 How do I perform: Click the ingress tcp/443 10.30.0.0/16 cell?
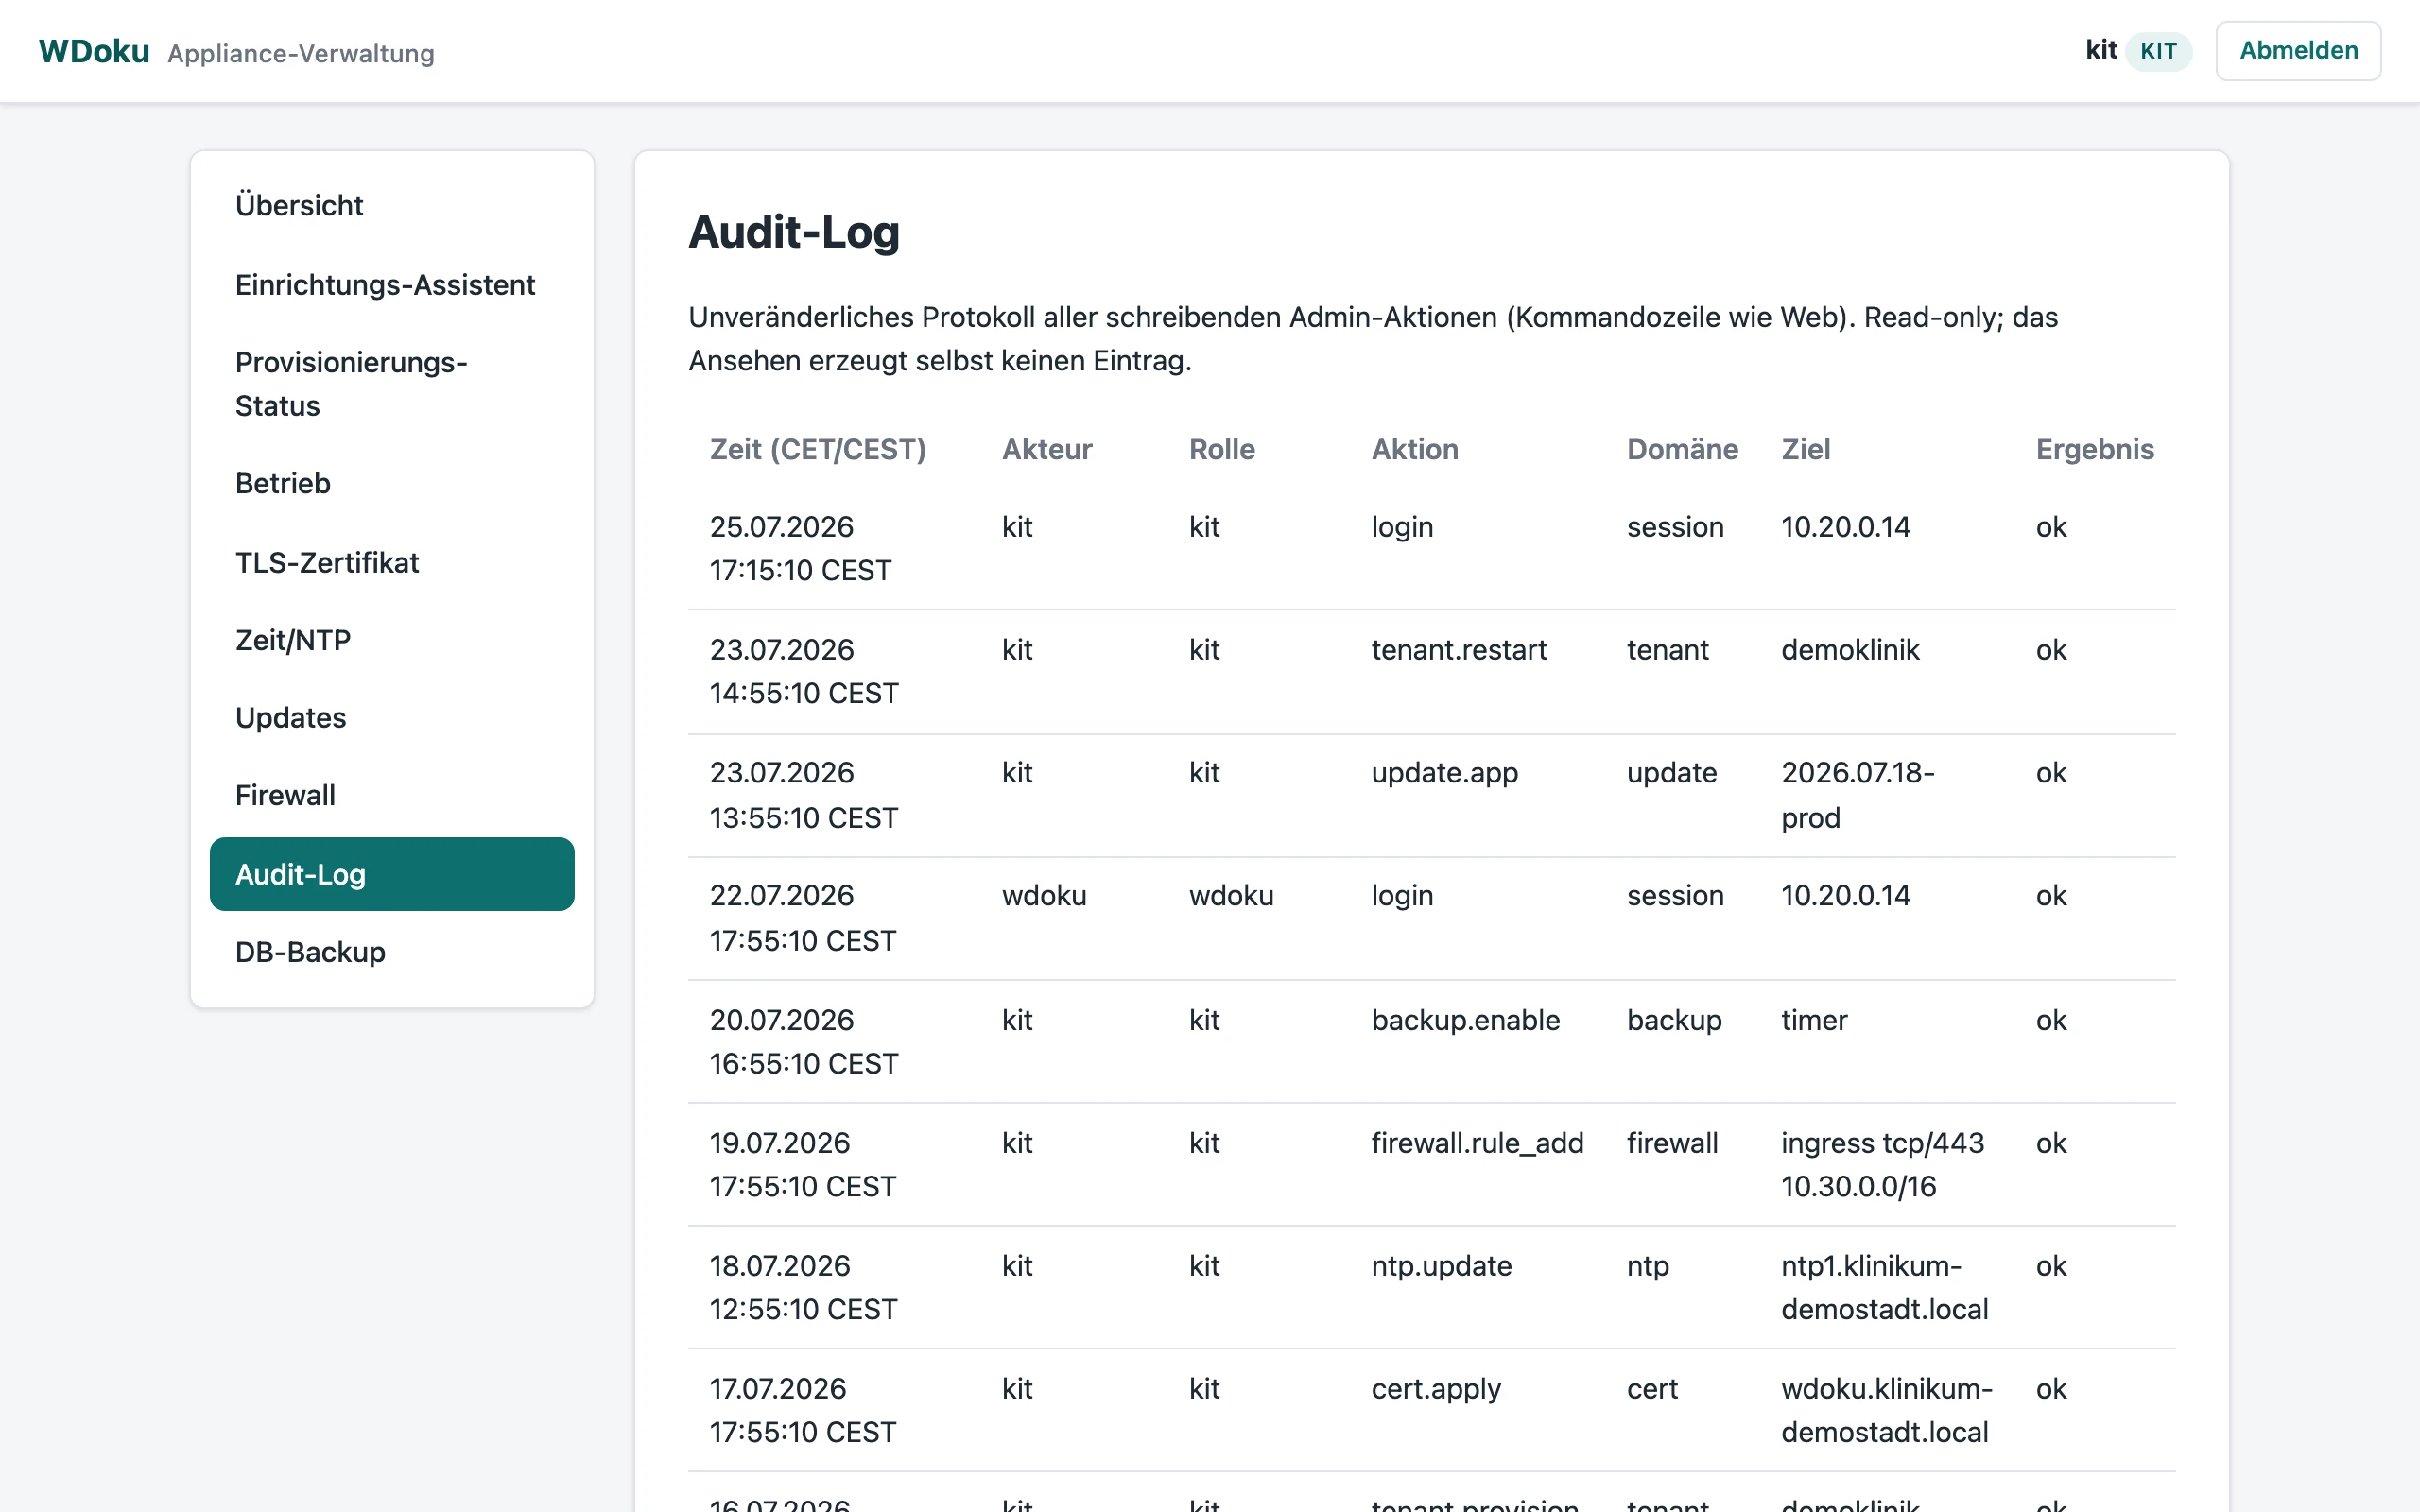click(1882, 1164)
